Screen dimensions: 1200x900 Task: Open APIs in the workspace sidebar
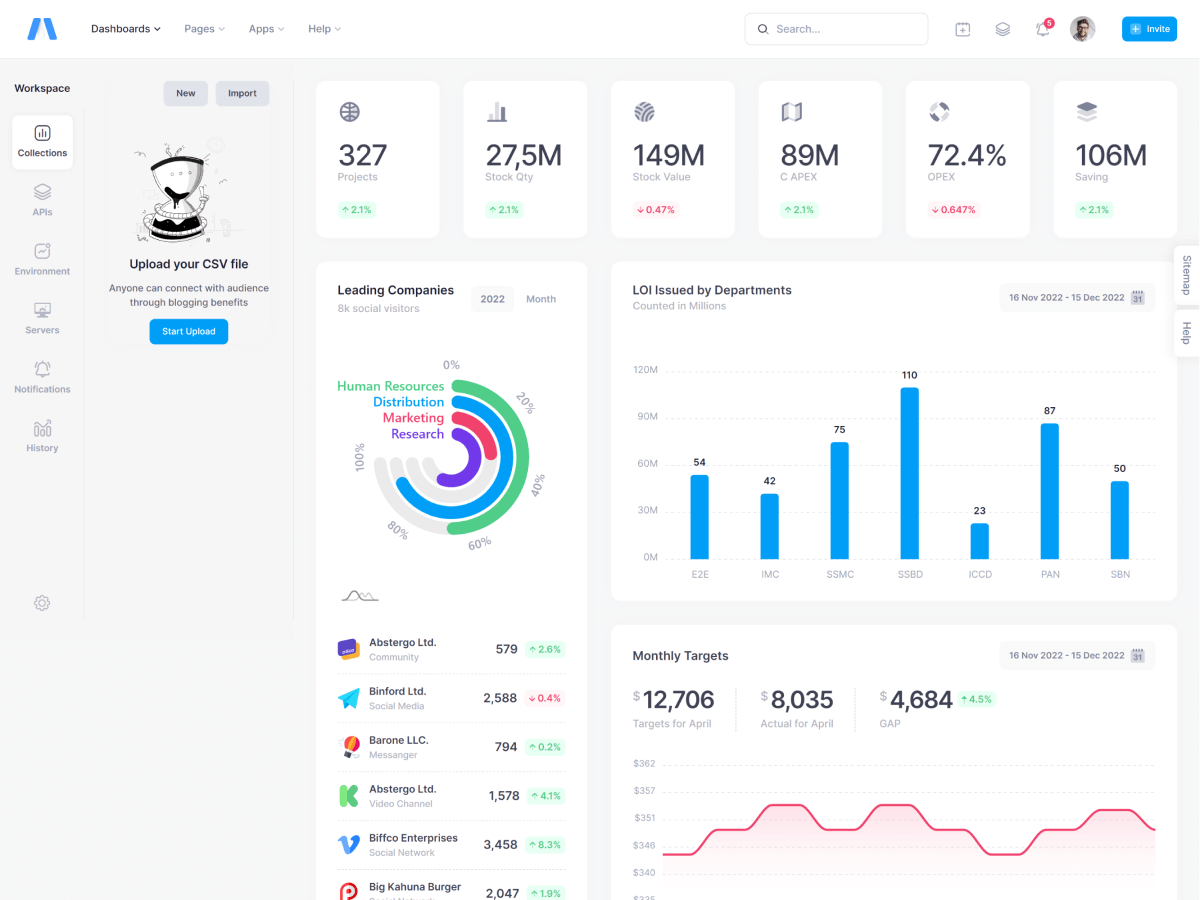click(x=42, y=200)
